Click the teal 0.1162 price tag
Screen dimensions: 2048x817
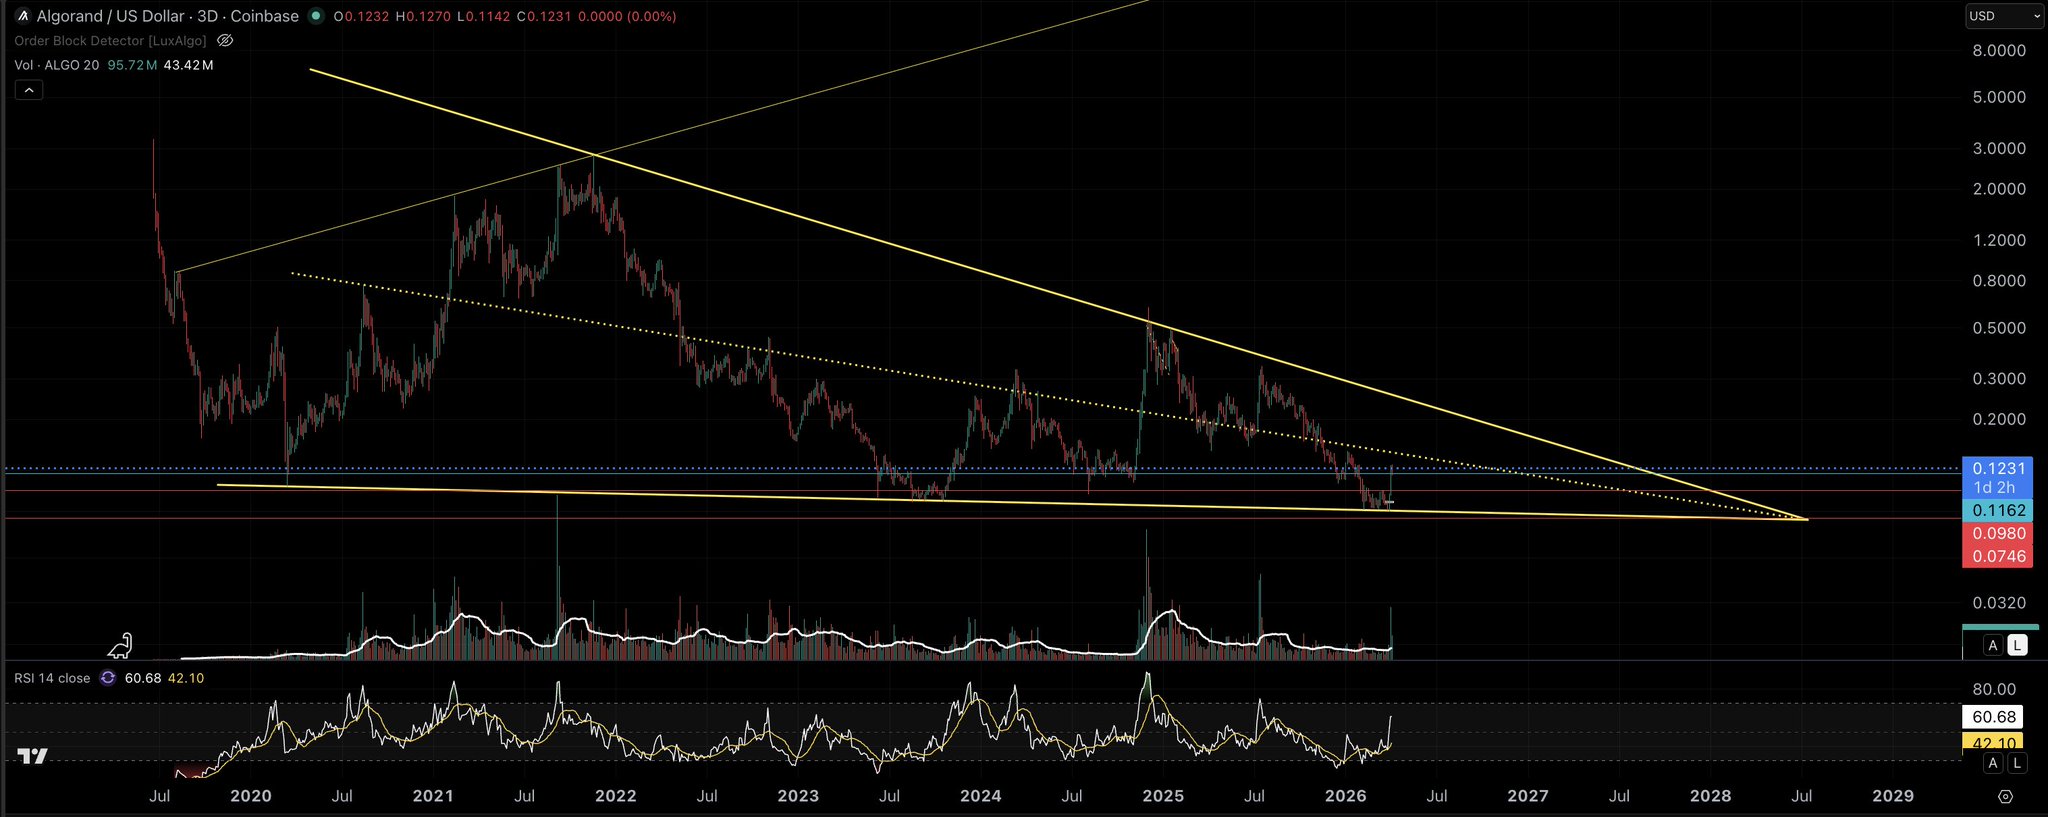coord(1999,510)
